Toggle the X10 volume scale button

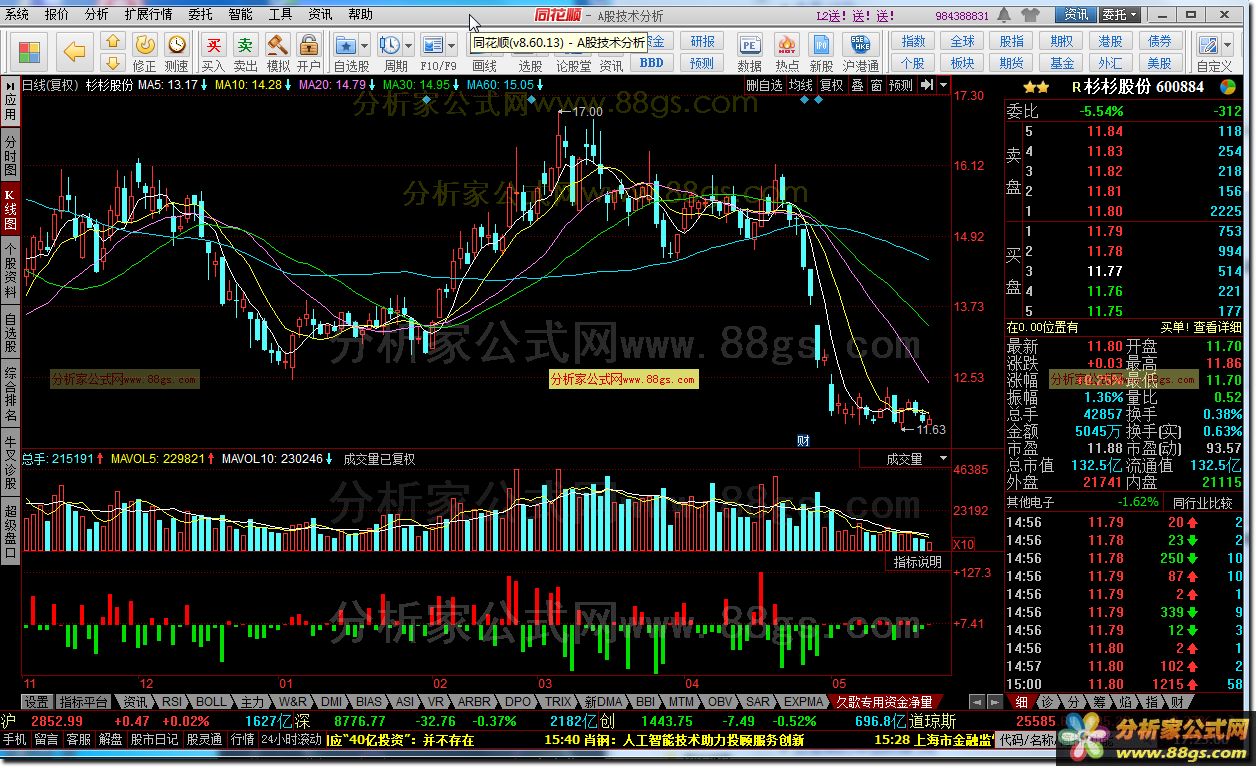pos(964,544)
